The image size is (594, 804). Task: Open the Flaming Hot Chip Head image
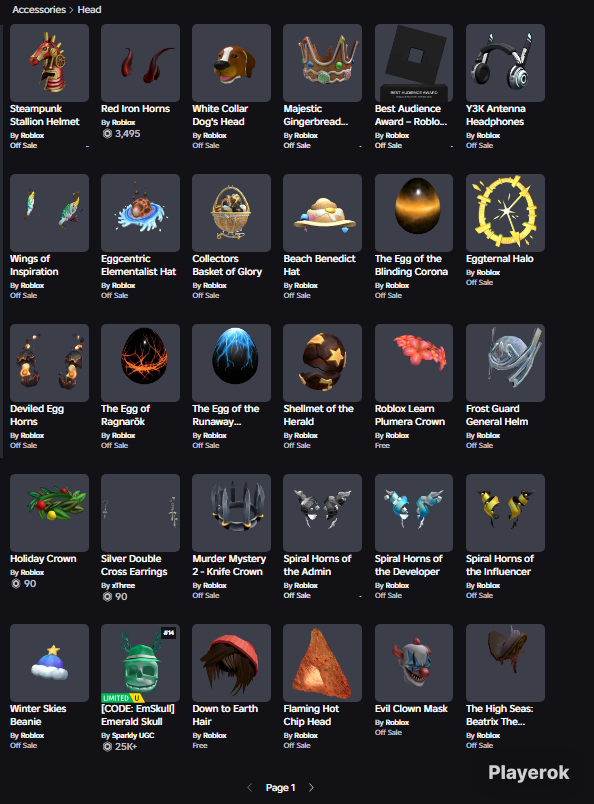click(x=323, y=662)
